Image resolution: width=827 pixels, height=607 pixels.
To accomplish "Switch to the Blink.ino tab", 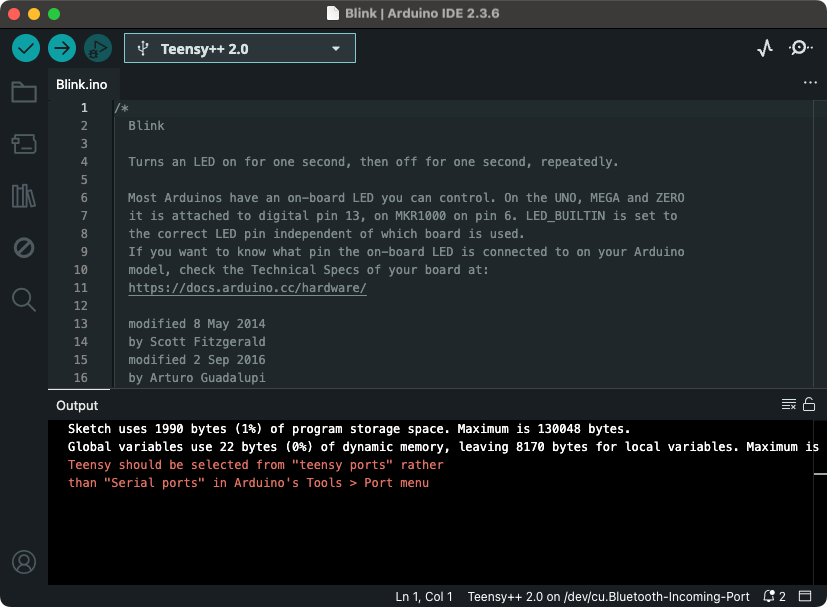I will pyautogui.click(x=82, y=85).
